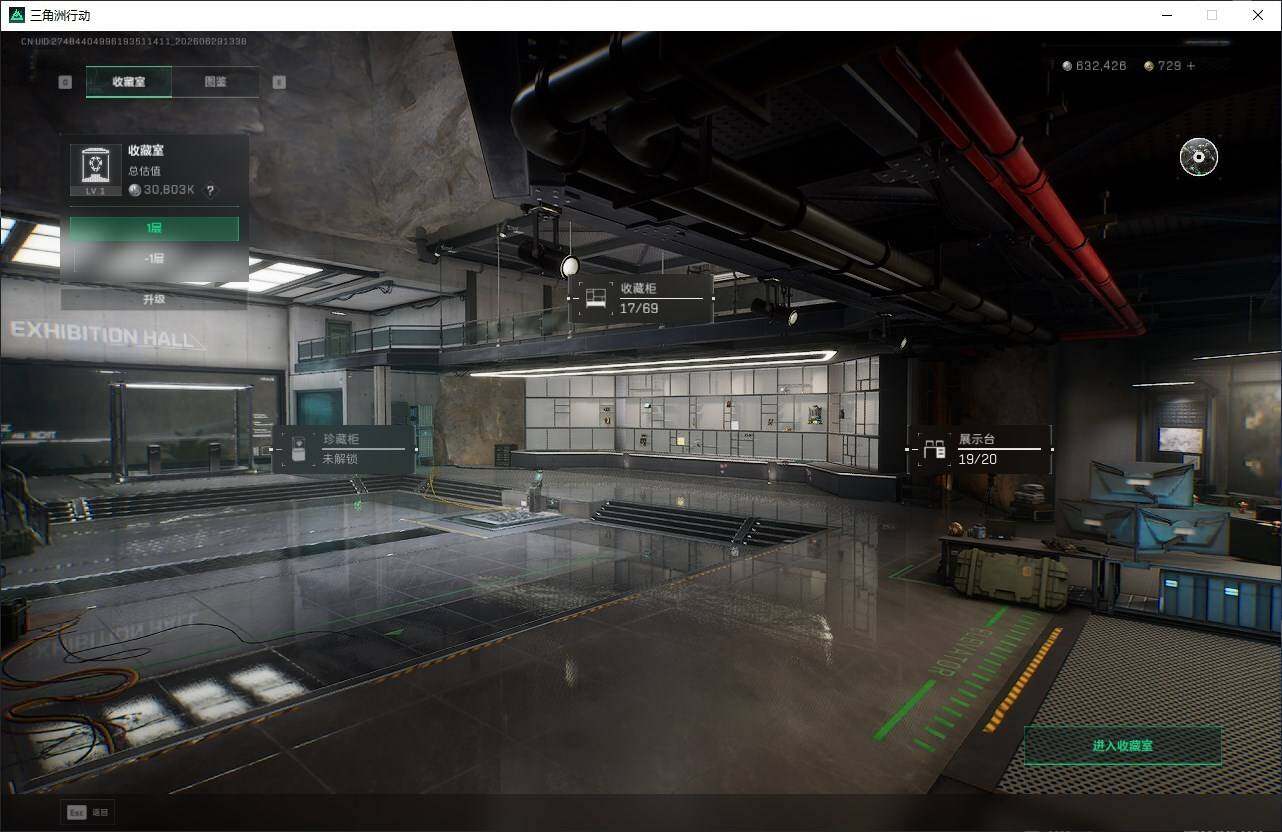Click the locked 珍藏柜 icon
Screen dimensions: 1282x832
coord(297,449)
